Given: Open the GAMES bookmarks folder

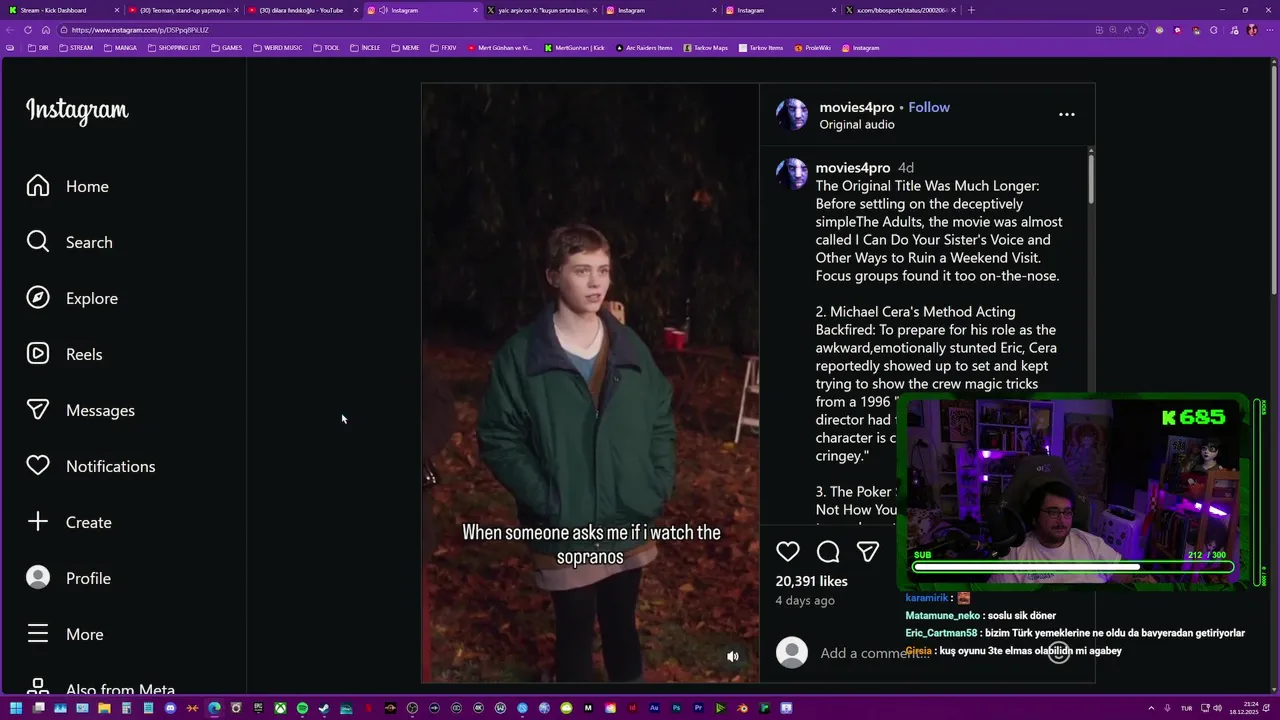Looking at the screenshot, I should 226,48.
